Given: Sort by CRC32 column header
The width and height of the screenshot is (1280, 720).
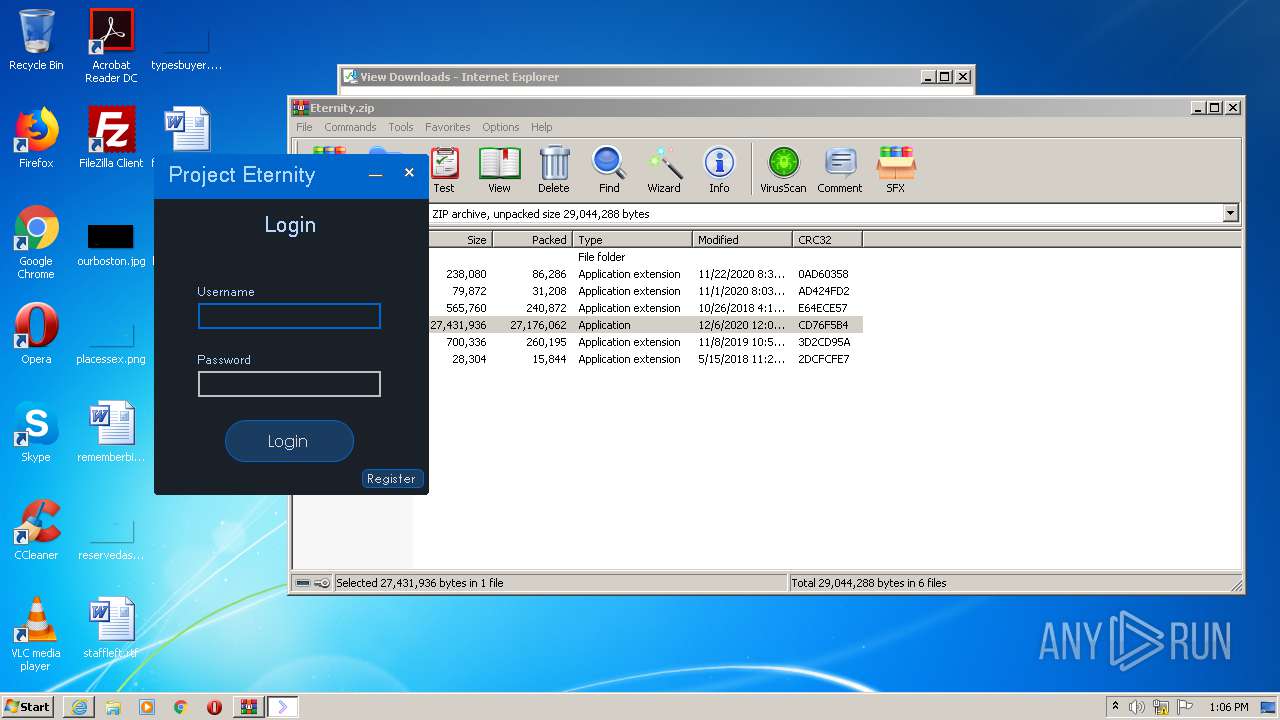Looking at the screenshot, I should (828, 240).
